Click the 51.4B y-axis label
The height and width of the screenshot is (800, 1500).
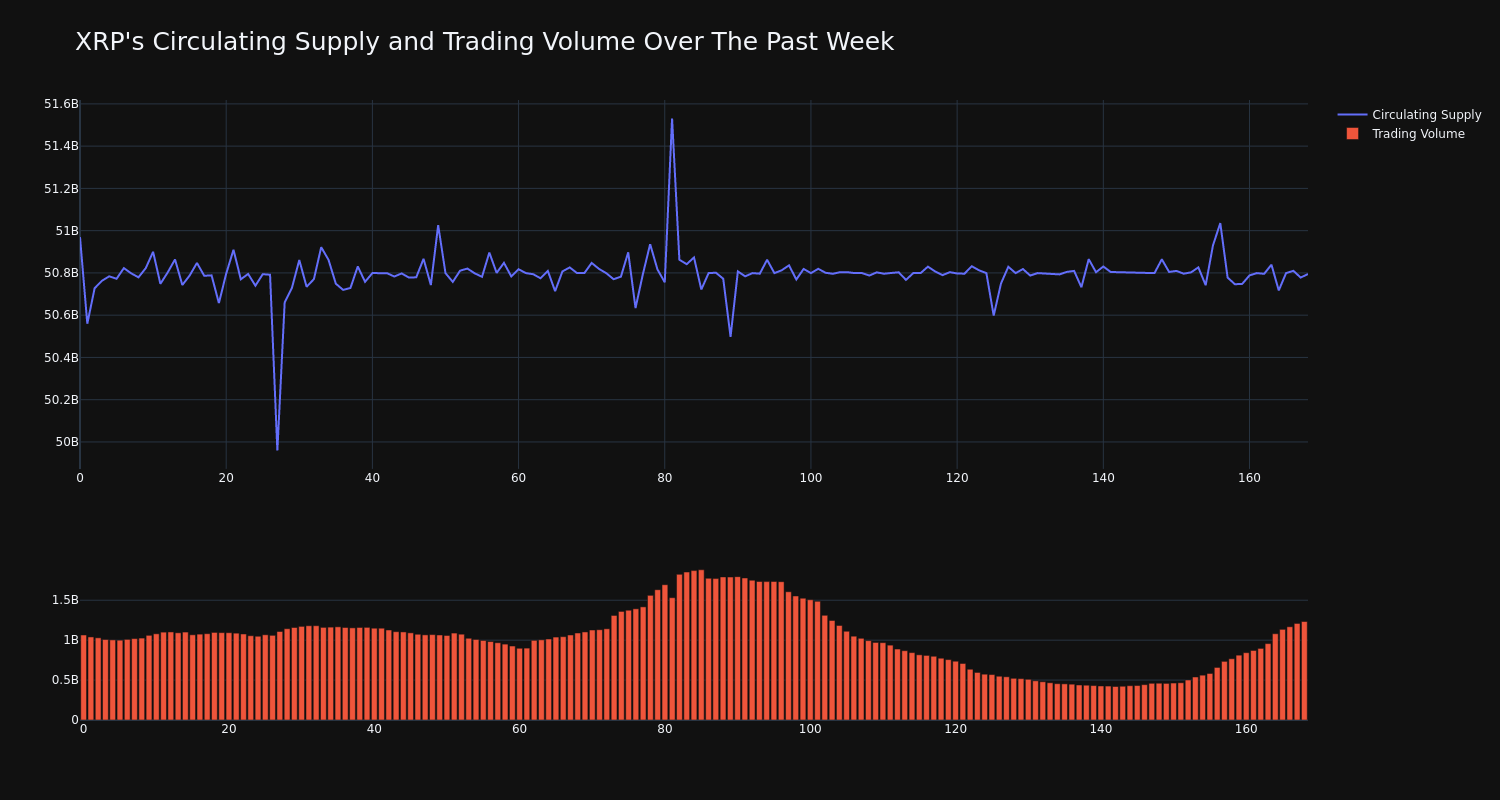pyautogui.click(x=61, y=146)
